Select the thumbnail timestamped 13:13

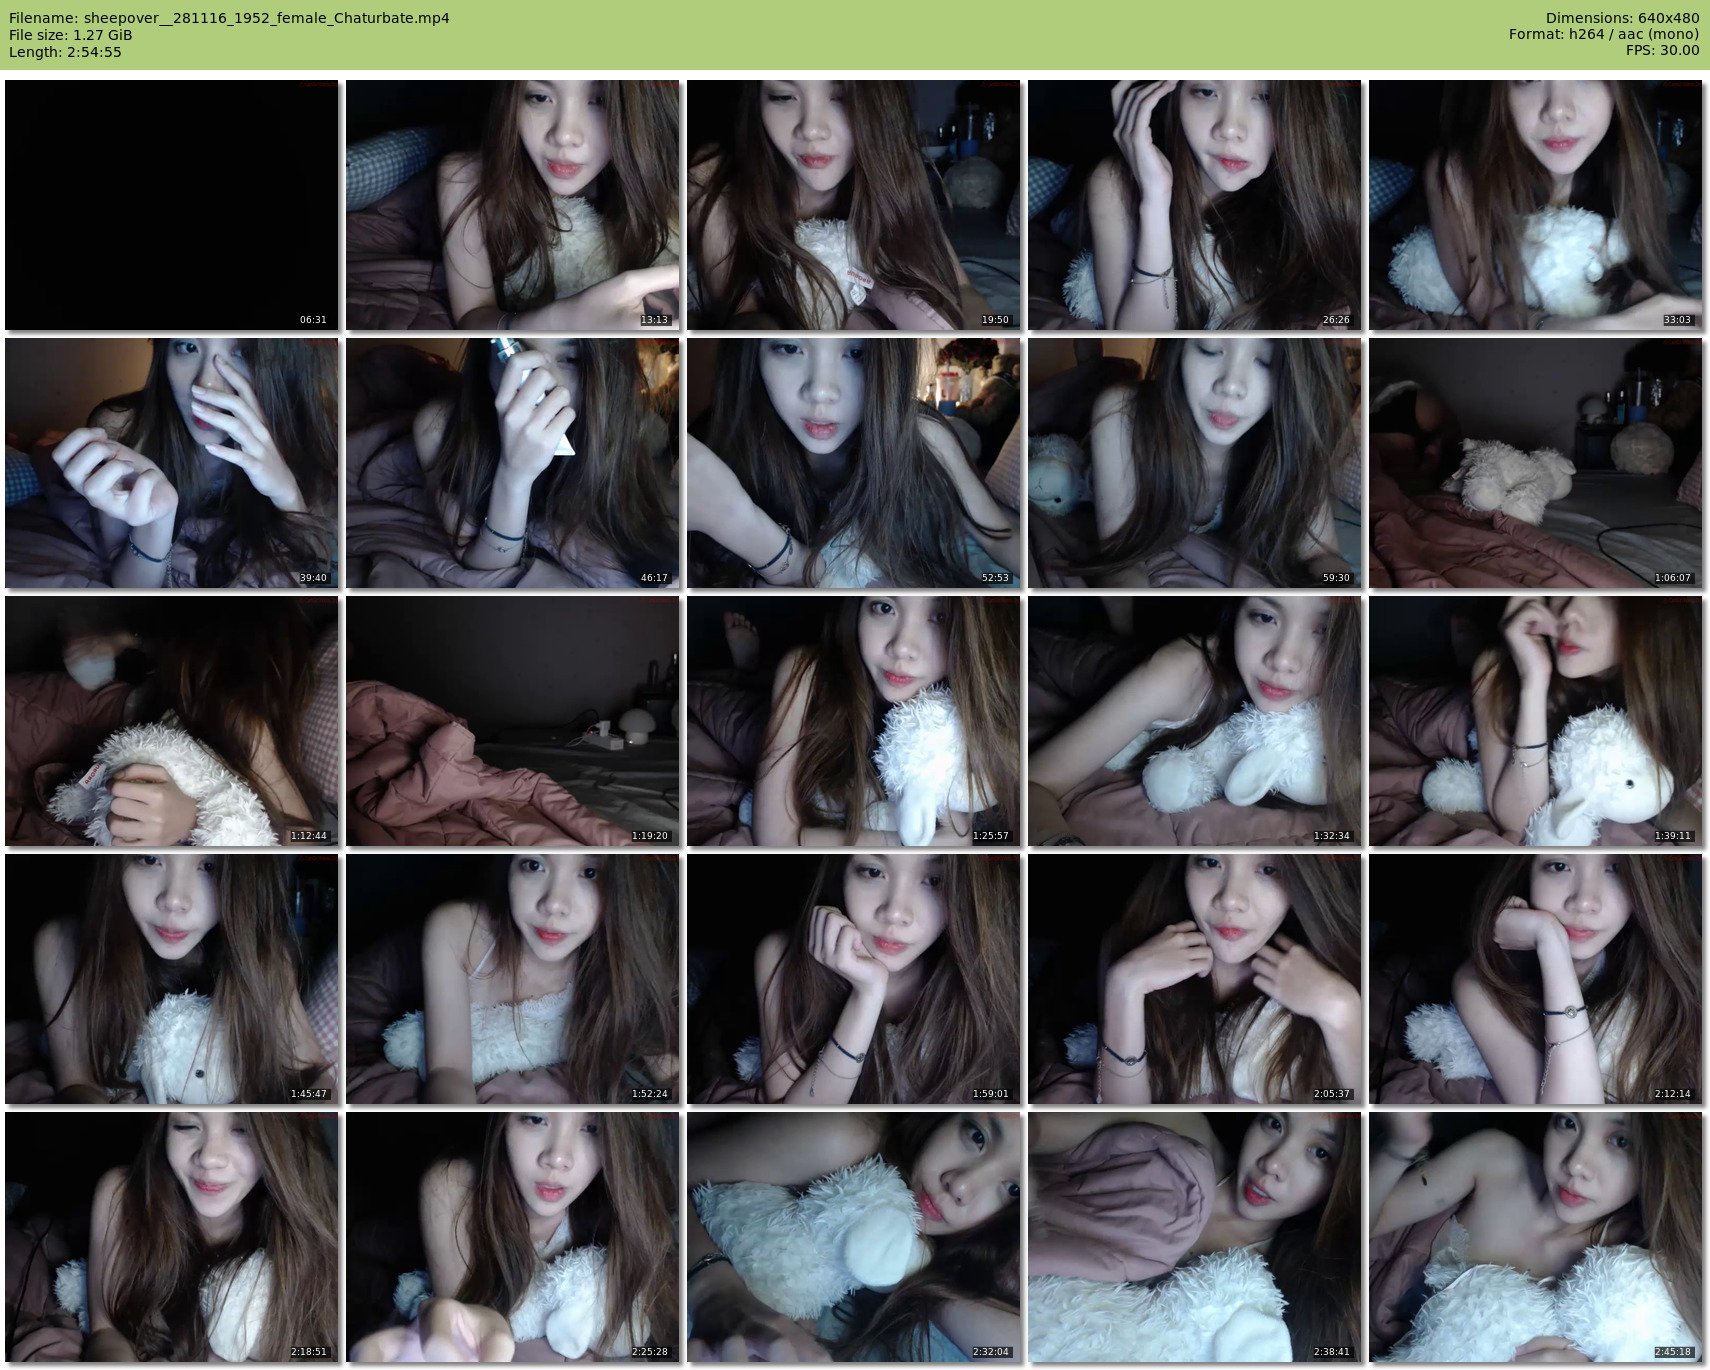512,205
